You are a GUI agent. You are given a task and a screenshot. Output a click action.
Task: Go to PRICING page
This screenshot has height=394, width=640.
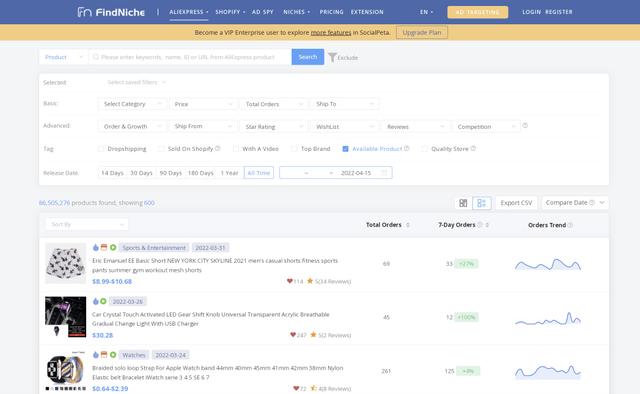click(331, 12)
